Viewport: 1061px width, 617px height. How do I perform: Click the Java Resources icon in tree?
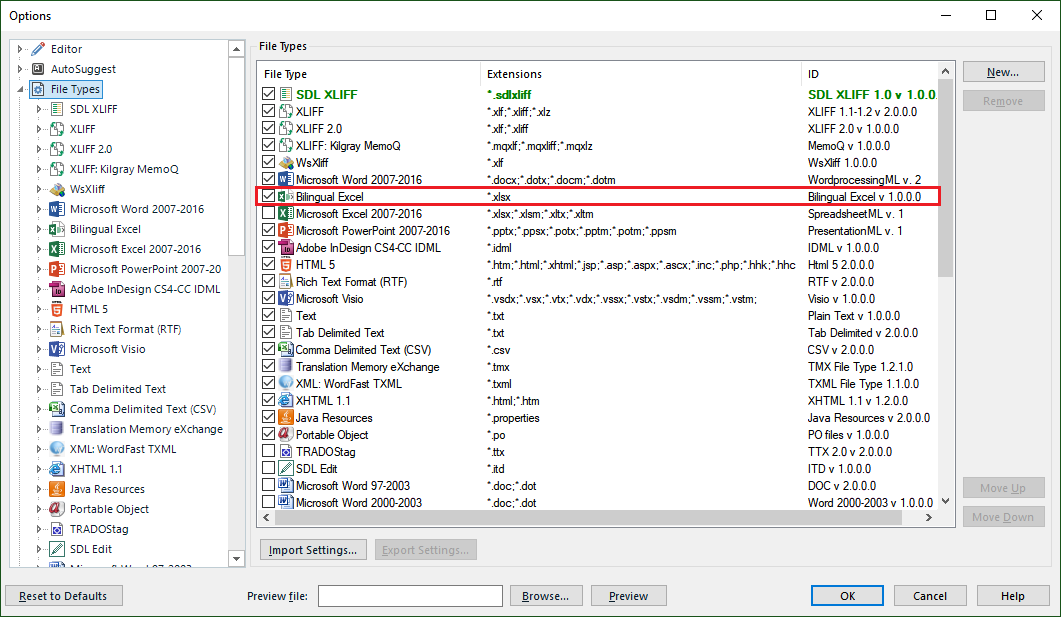pos(58,489)
